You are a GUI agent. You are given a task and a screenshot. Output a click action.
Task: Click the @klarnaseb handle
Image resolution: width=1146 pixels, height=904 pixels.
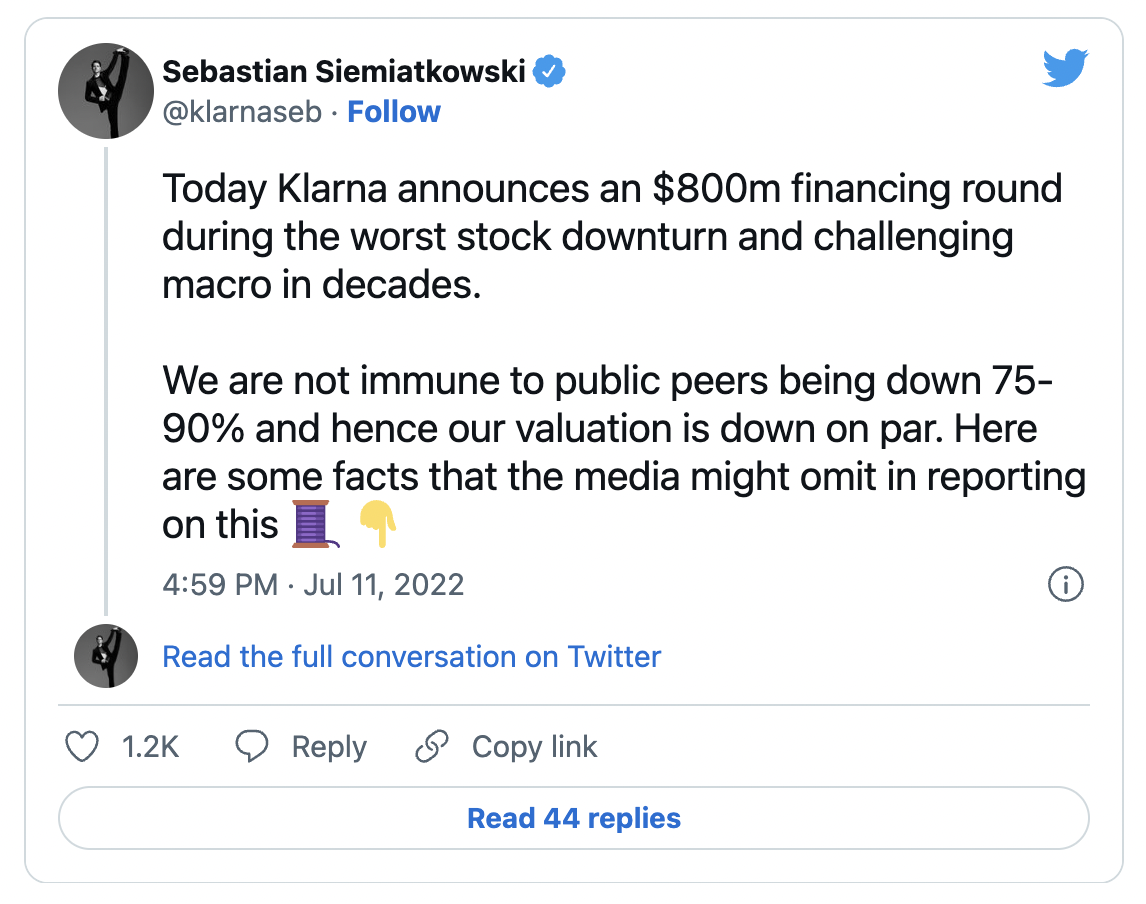(242, 112)
